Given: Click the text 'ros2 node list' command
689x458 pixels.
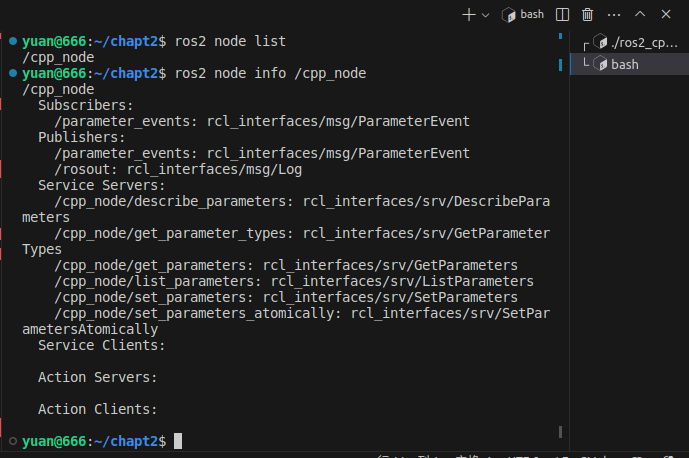Looking at the screenshot, I should [x=230, y=41].
